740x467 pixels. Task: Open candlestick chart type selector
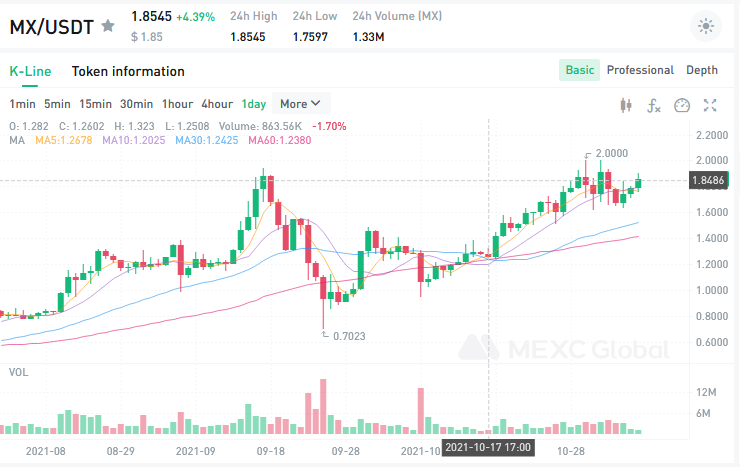click(628, 105)
